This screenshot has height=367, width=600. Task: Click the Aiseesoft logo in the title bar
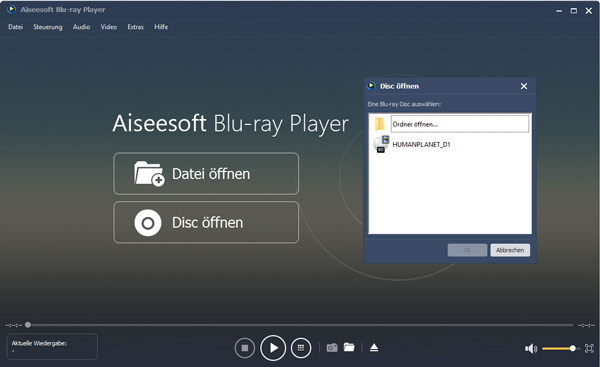tap(11, 9)
